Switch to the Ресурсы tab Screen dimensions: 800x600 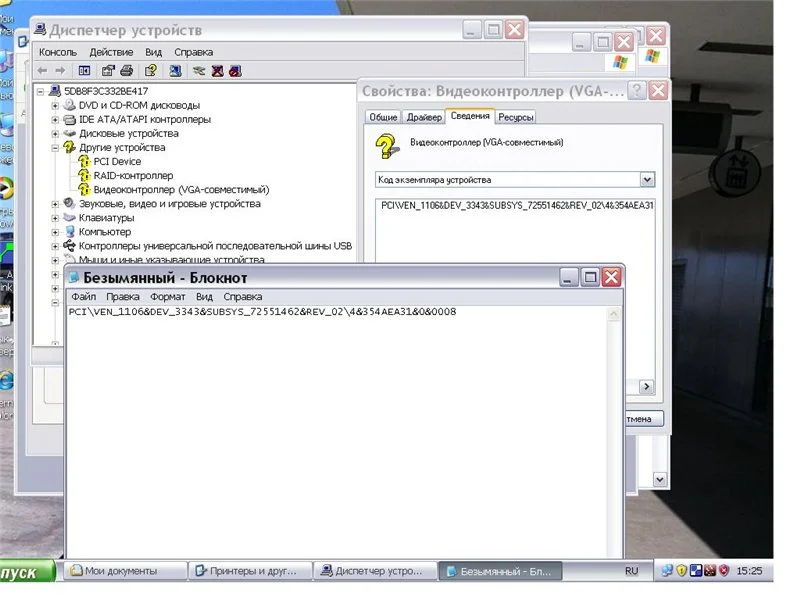tap(515, 117)
